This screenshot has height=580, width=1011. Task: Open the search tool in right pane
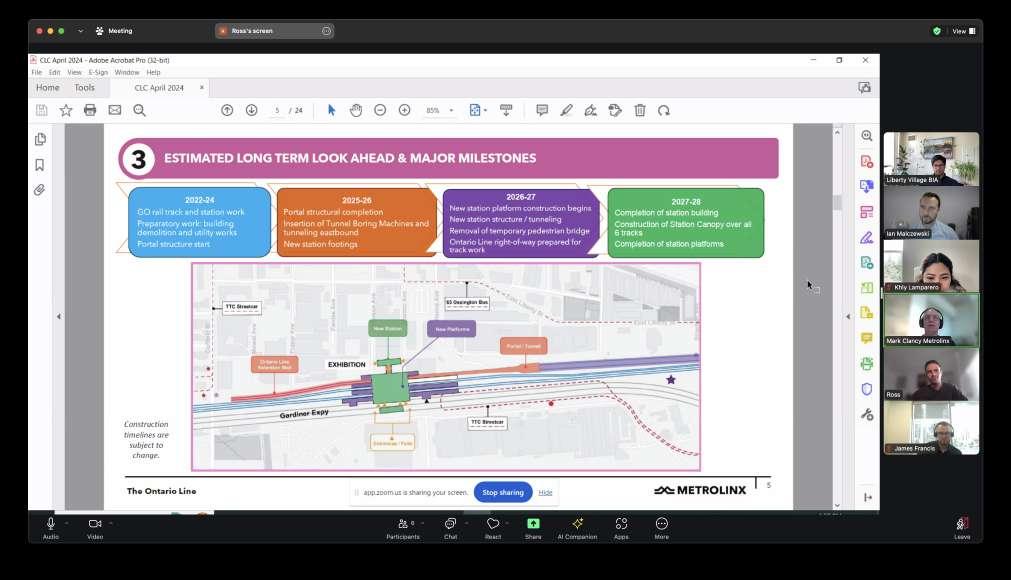(x=867, y=136)
